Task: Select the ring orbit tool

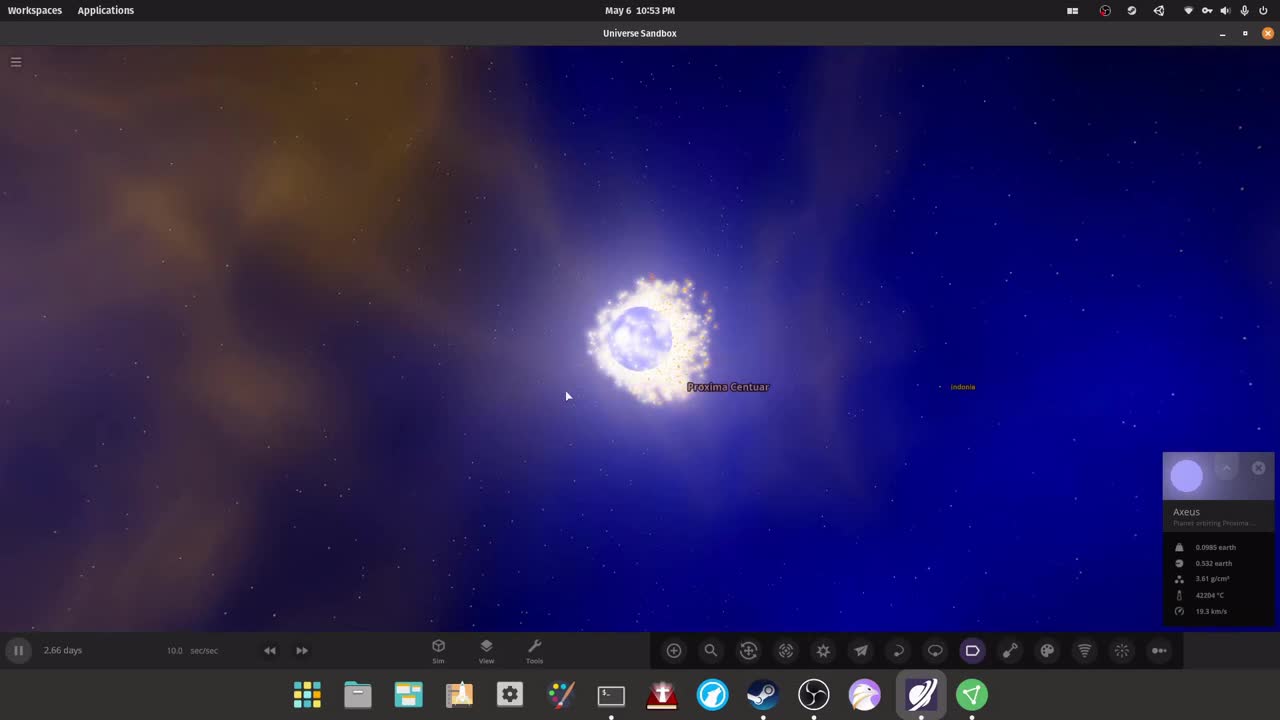Action: point(935,650)
